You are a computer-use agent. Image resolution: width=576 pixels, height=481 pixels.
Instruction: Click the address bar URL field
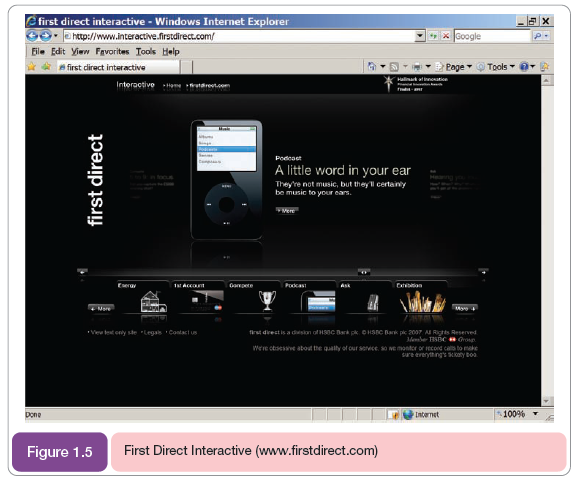(239, 36)
